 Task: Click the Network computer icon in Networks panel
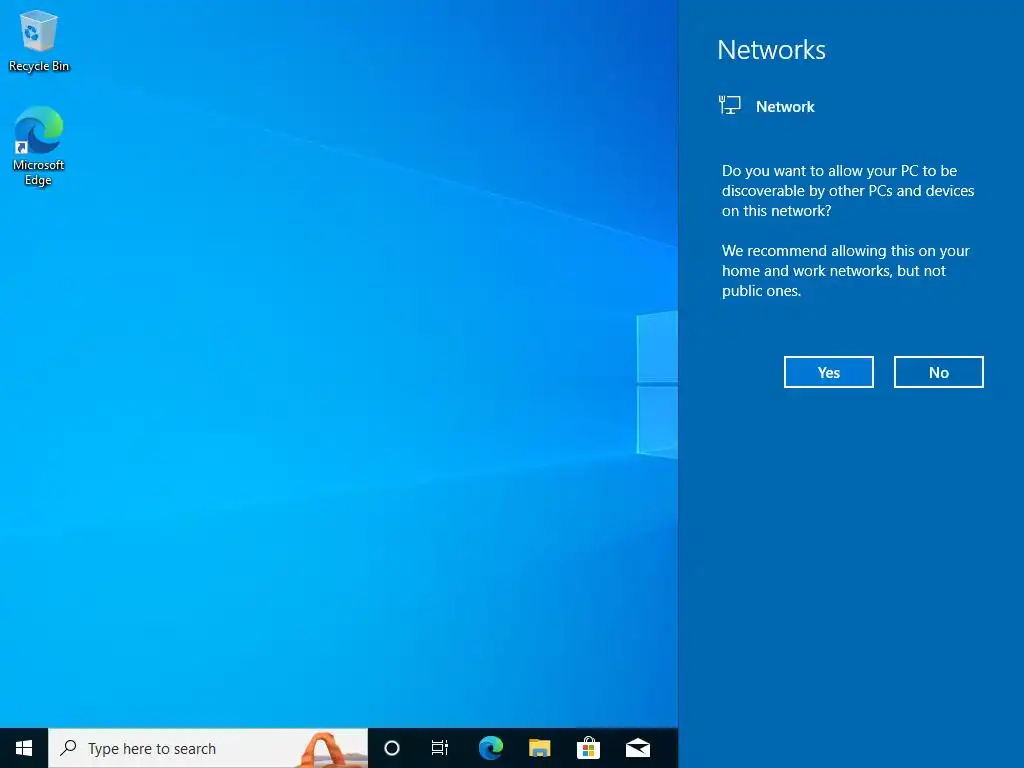pos(729,105)
